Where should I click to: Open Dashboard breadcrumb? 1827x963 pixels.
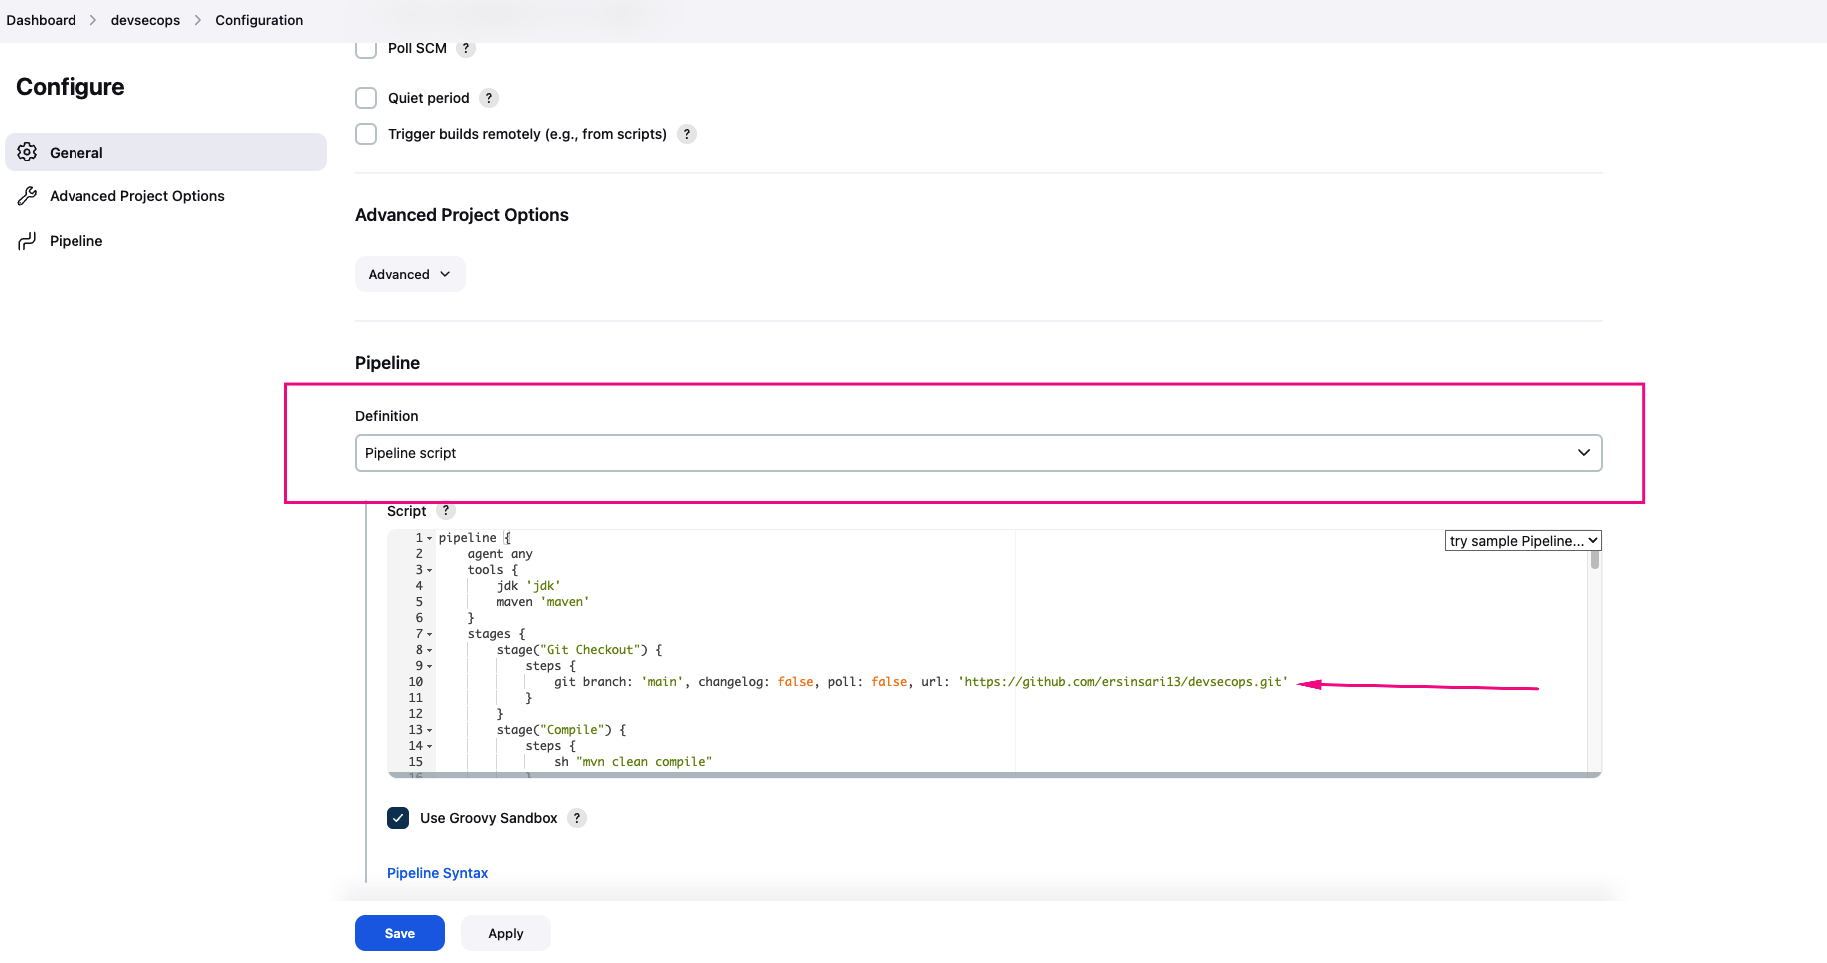(x=41, y=20)
